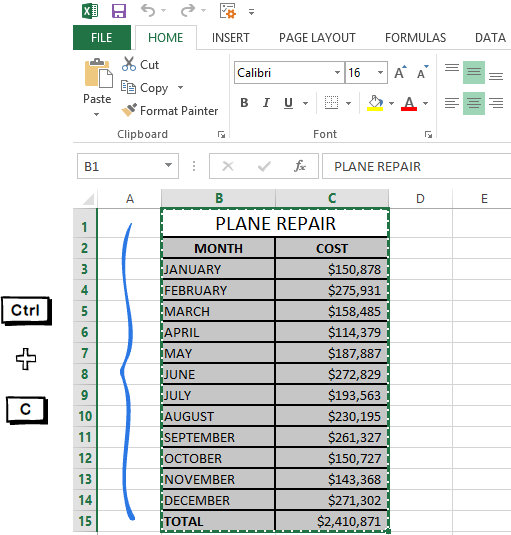Image resolution: width=511 pixels, height=535 pixels.
Task: Select column D header
Action: coord(420,199)
